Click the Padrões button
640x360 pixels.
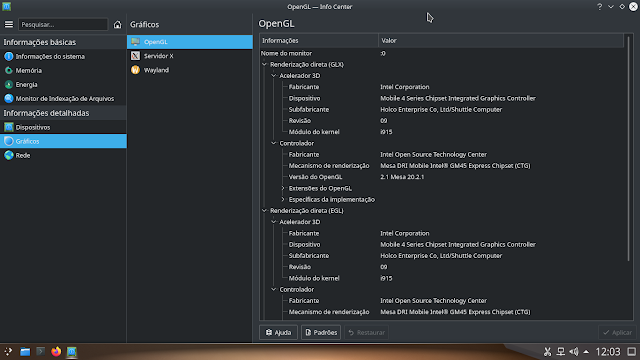coord(321,332)
